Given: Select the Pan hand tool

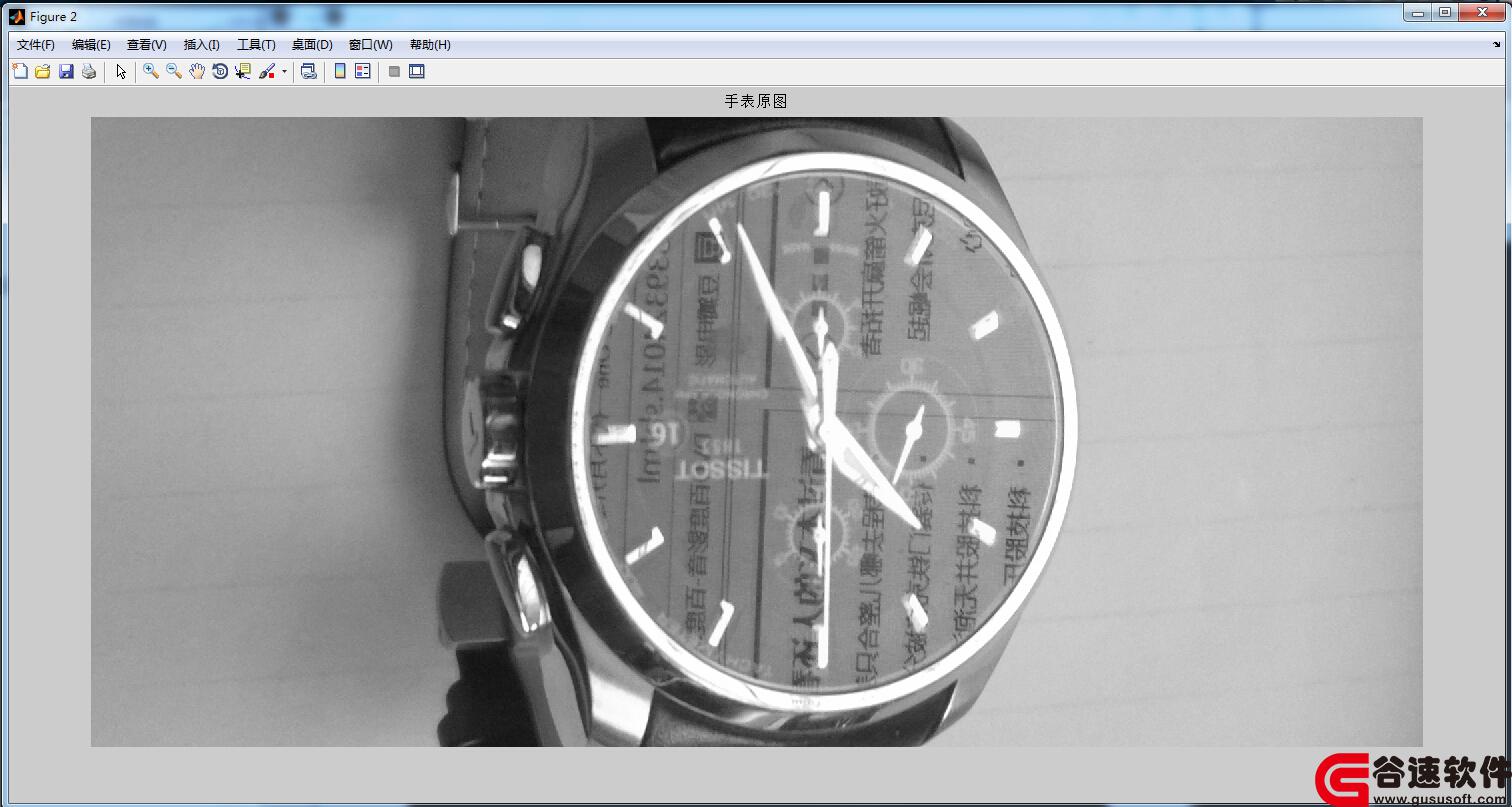Looking at the screenshot, I should coord(197,71).
